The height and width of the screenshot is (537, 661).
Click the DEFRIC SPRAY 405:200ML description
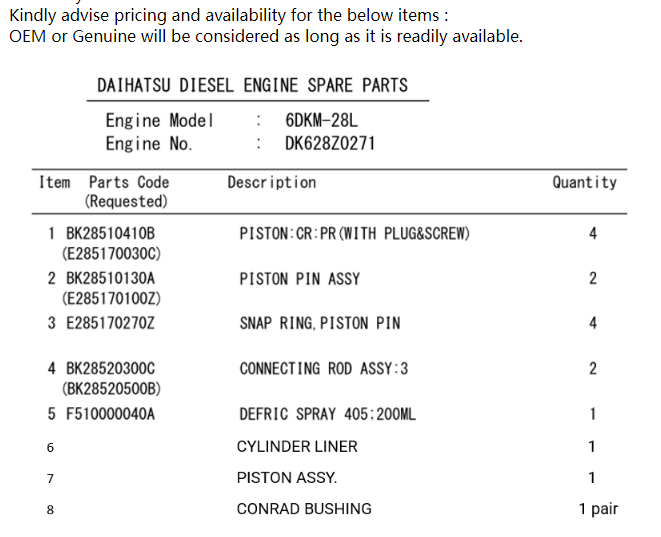click(327, 414)
